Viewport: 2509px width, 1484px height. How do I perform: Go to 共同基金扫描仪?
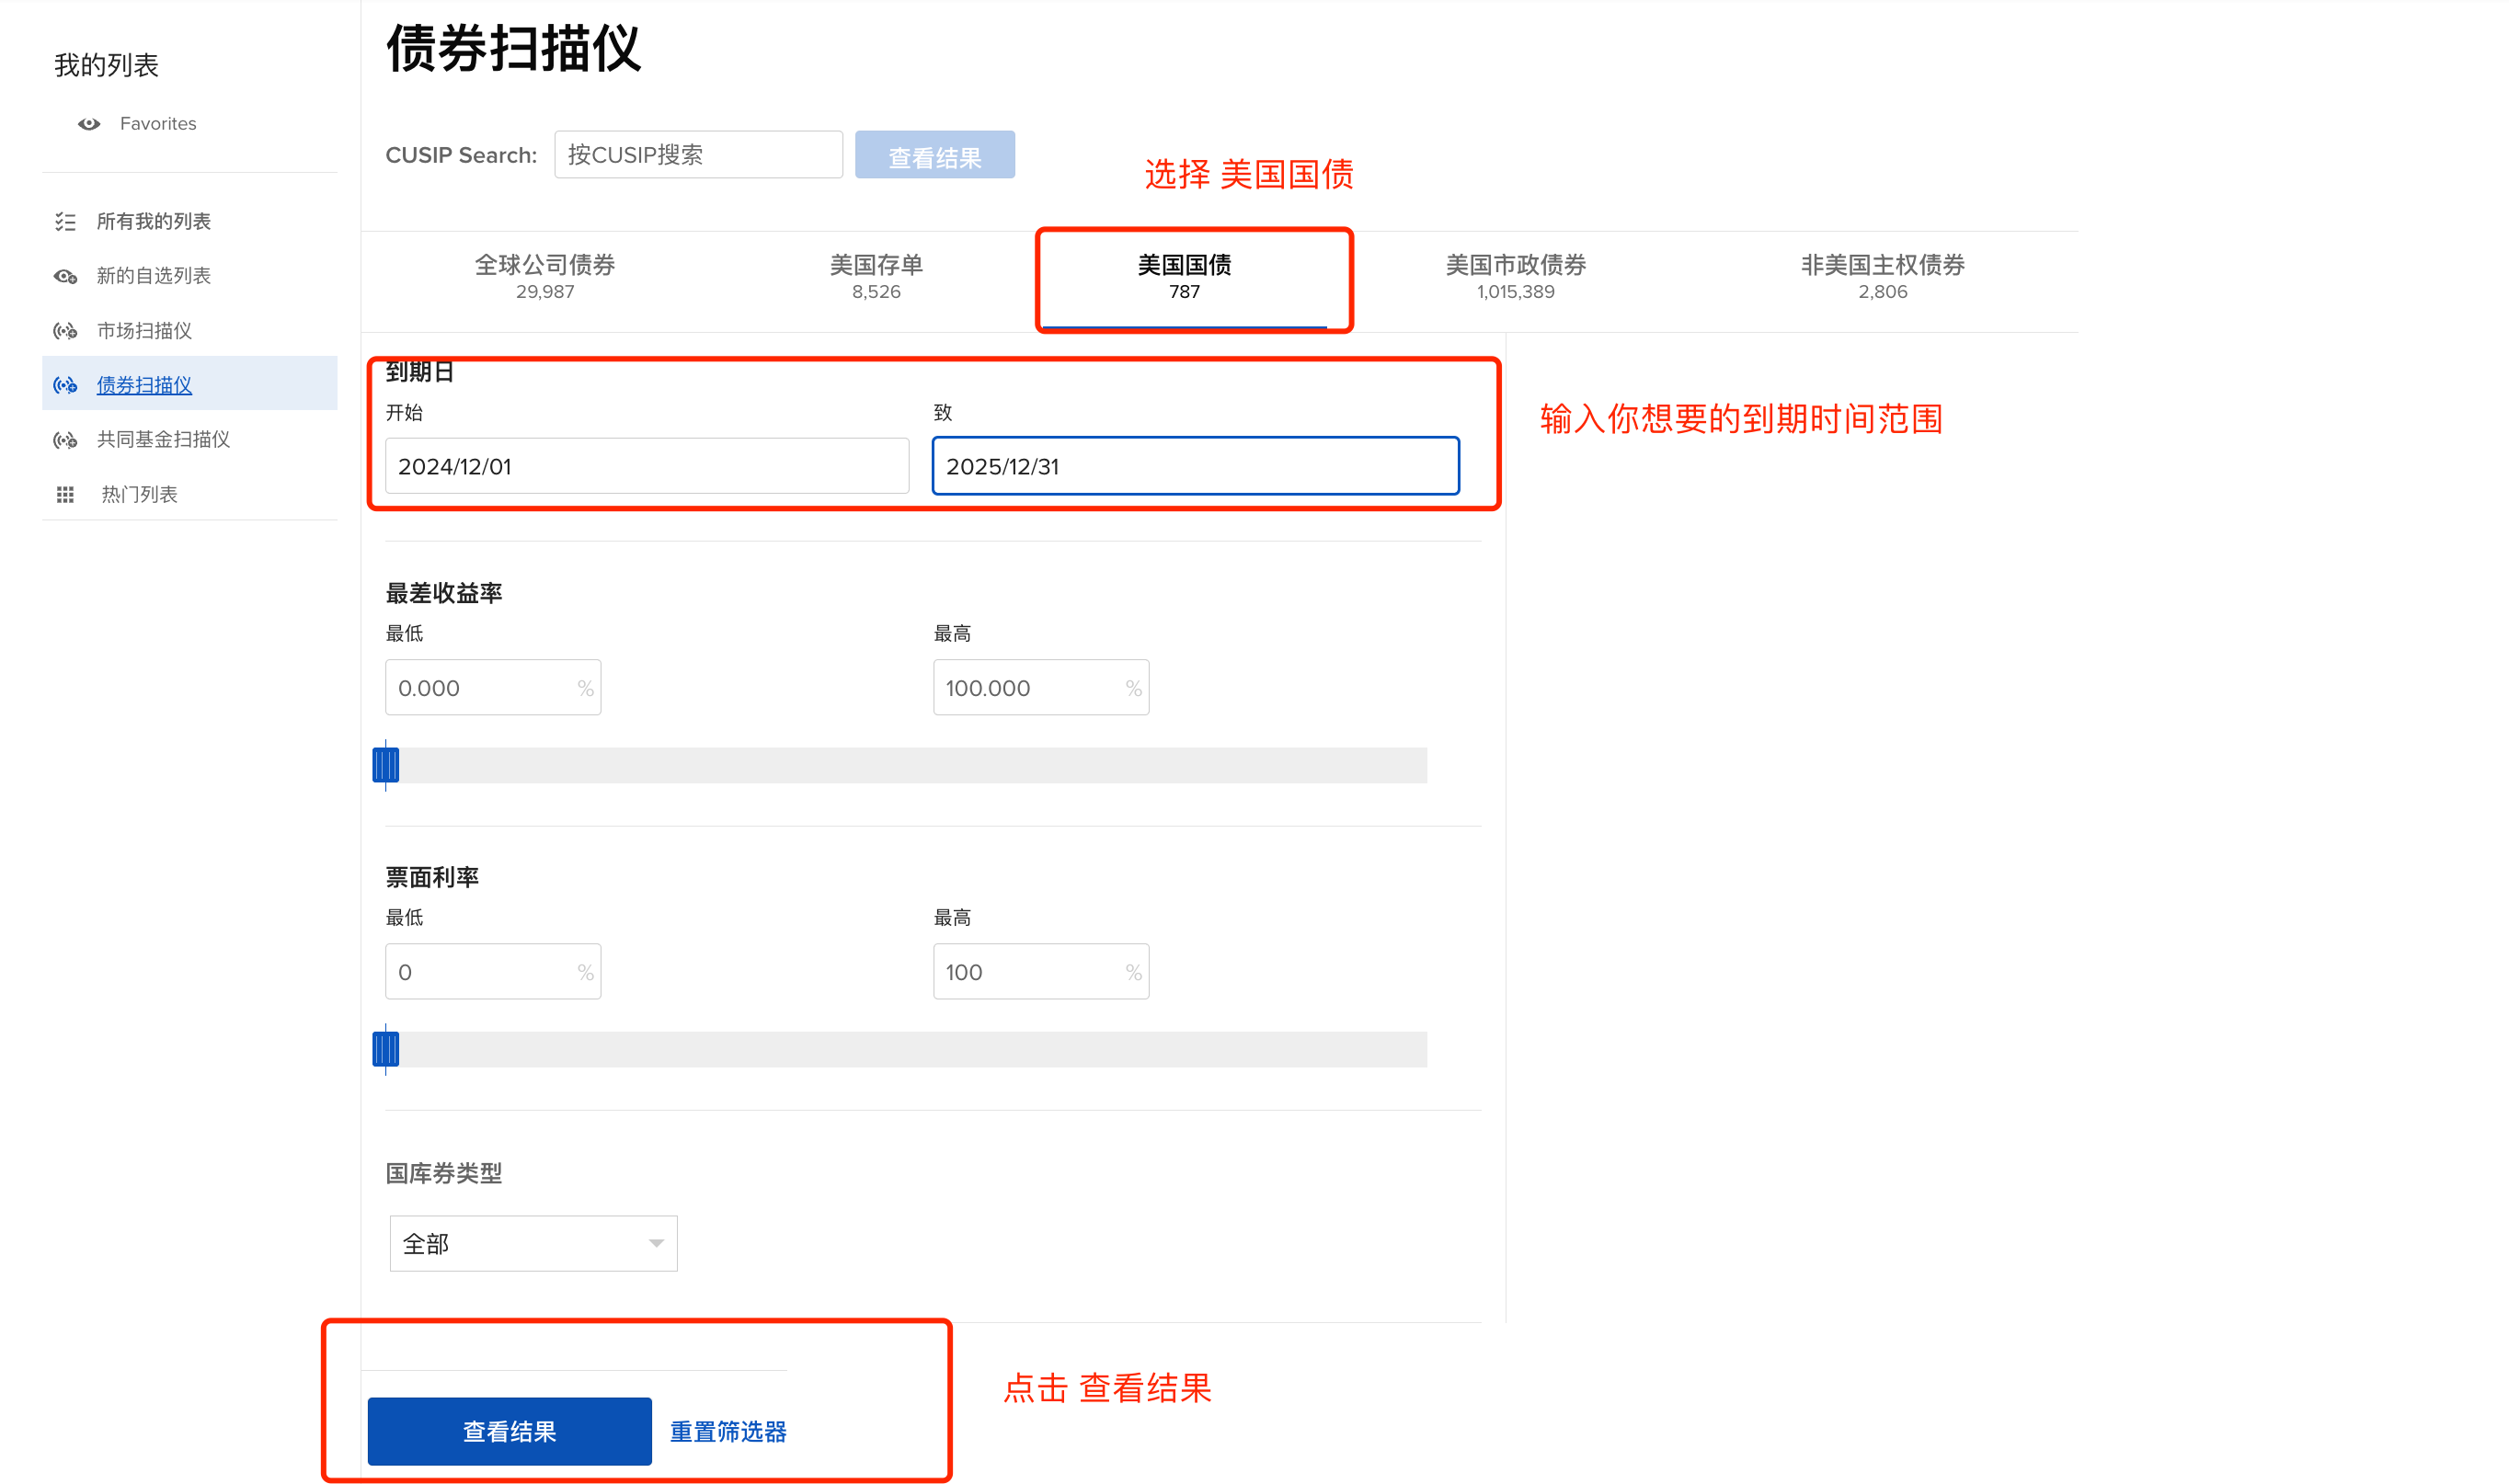(x=163, y=440)
